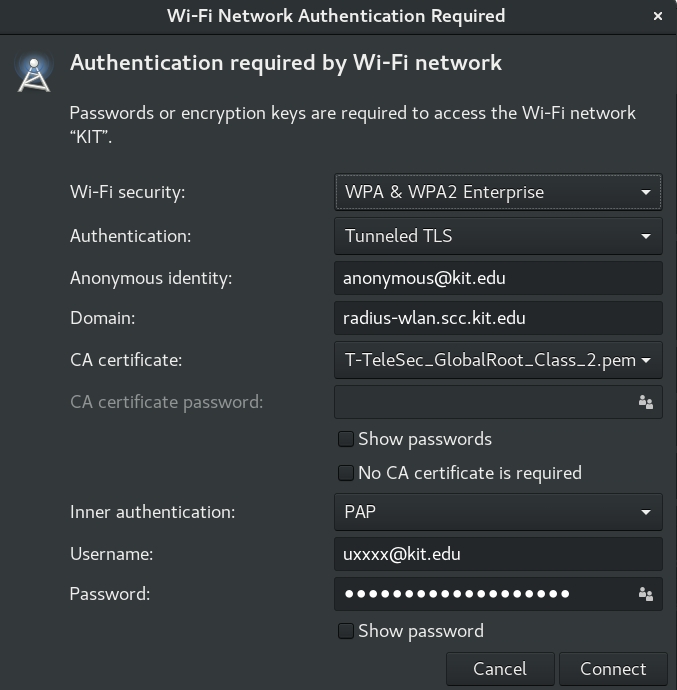Open the Wi-Fi security dropdown
The height and width of the screenshot is (690, 677).
coord(497,192)
